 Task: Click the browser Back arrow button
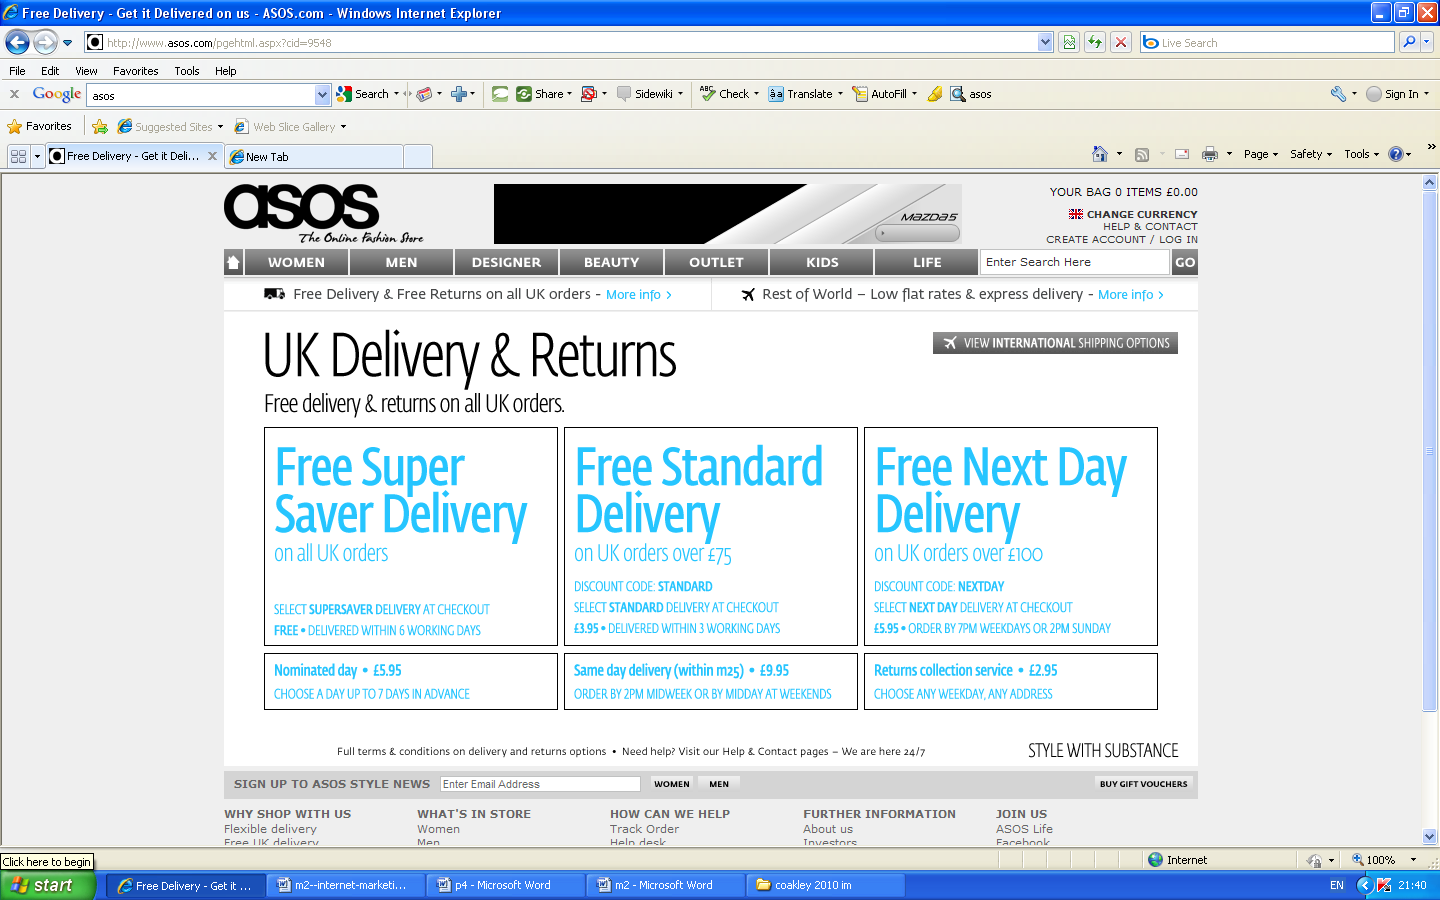coord(17,42)
